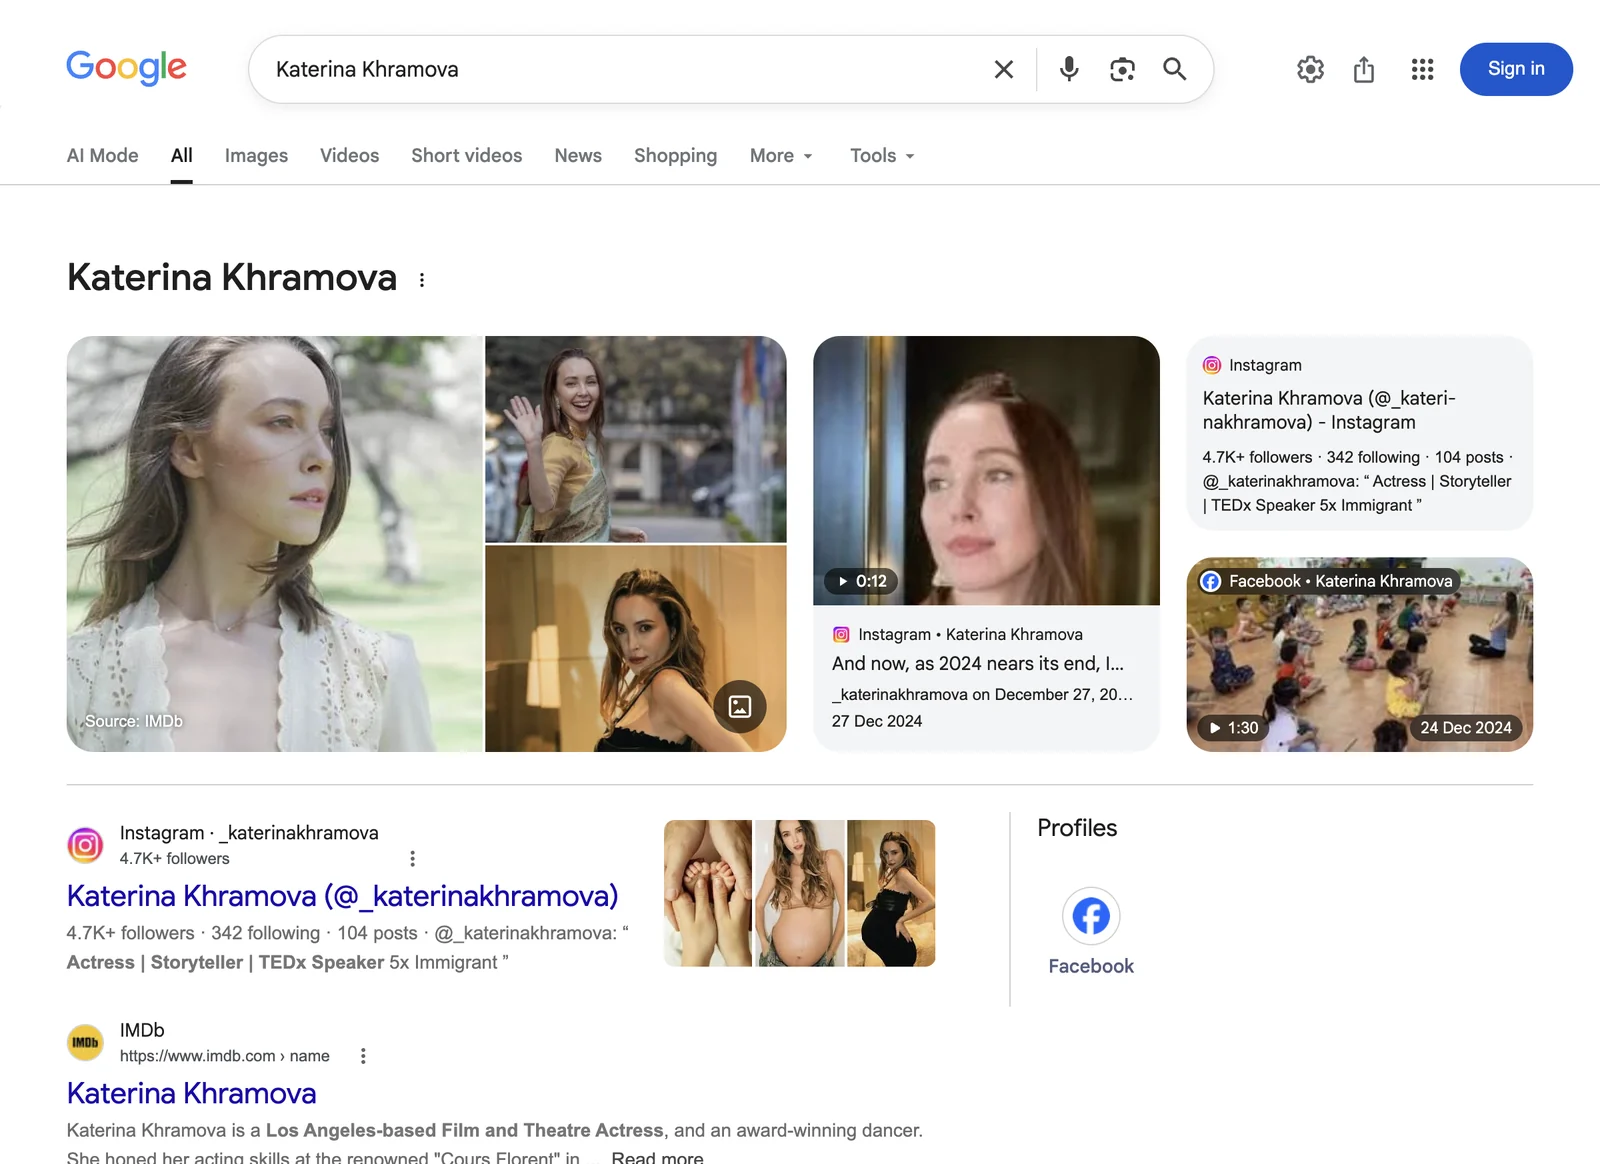Open options menu for Instagram result

click(x=412, y=858)
